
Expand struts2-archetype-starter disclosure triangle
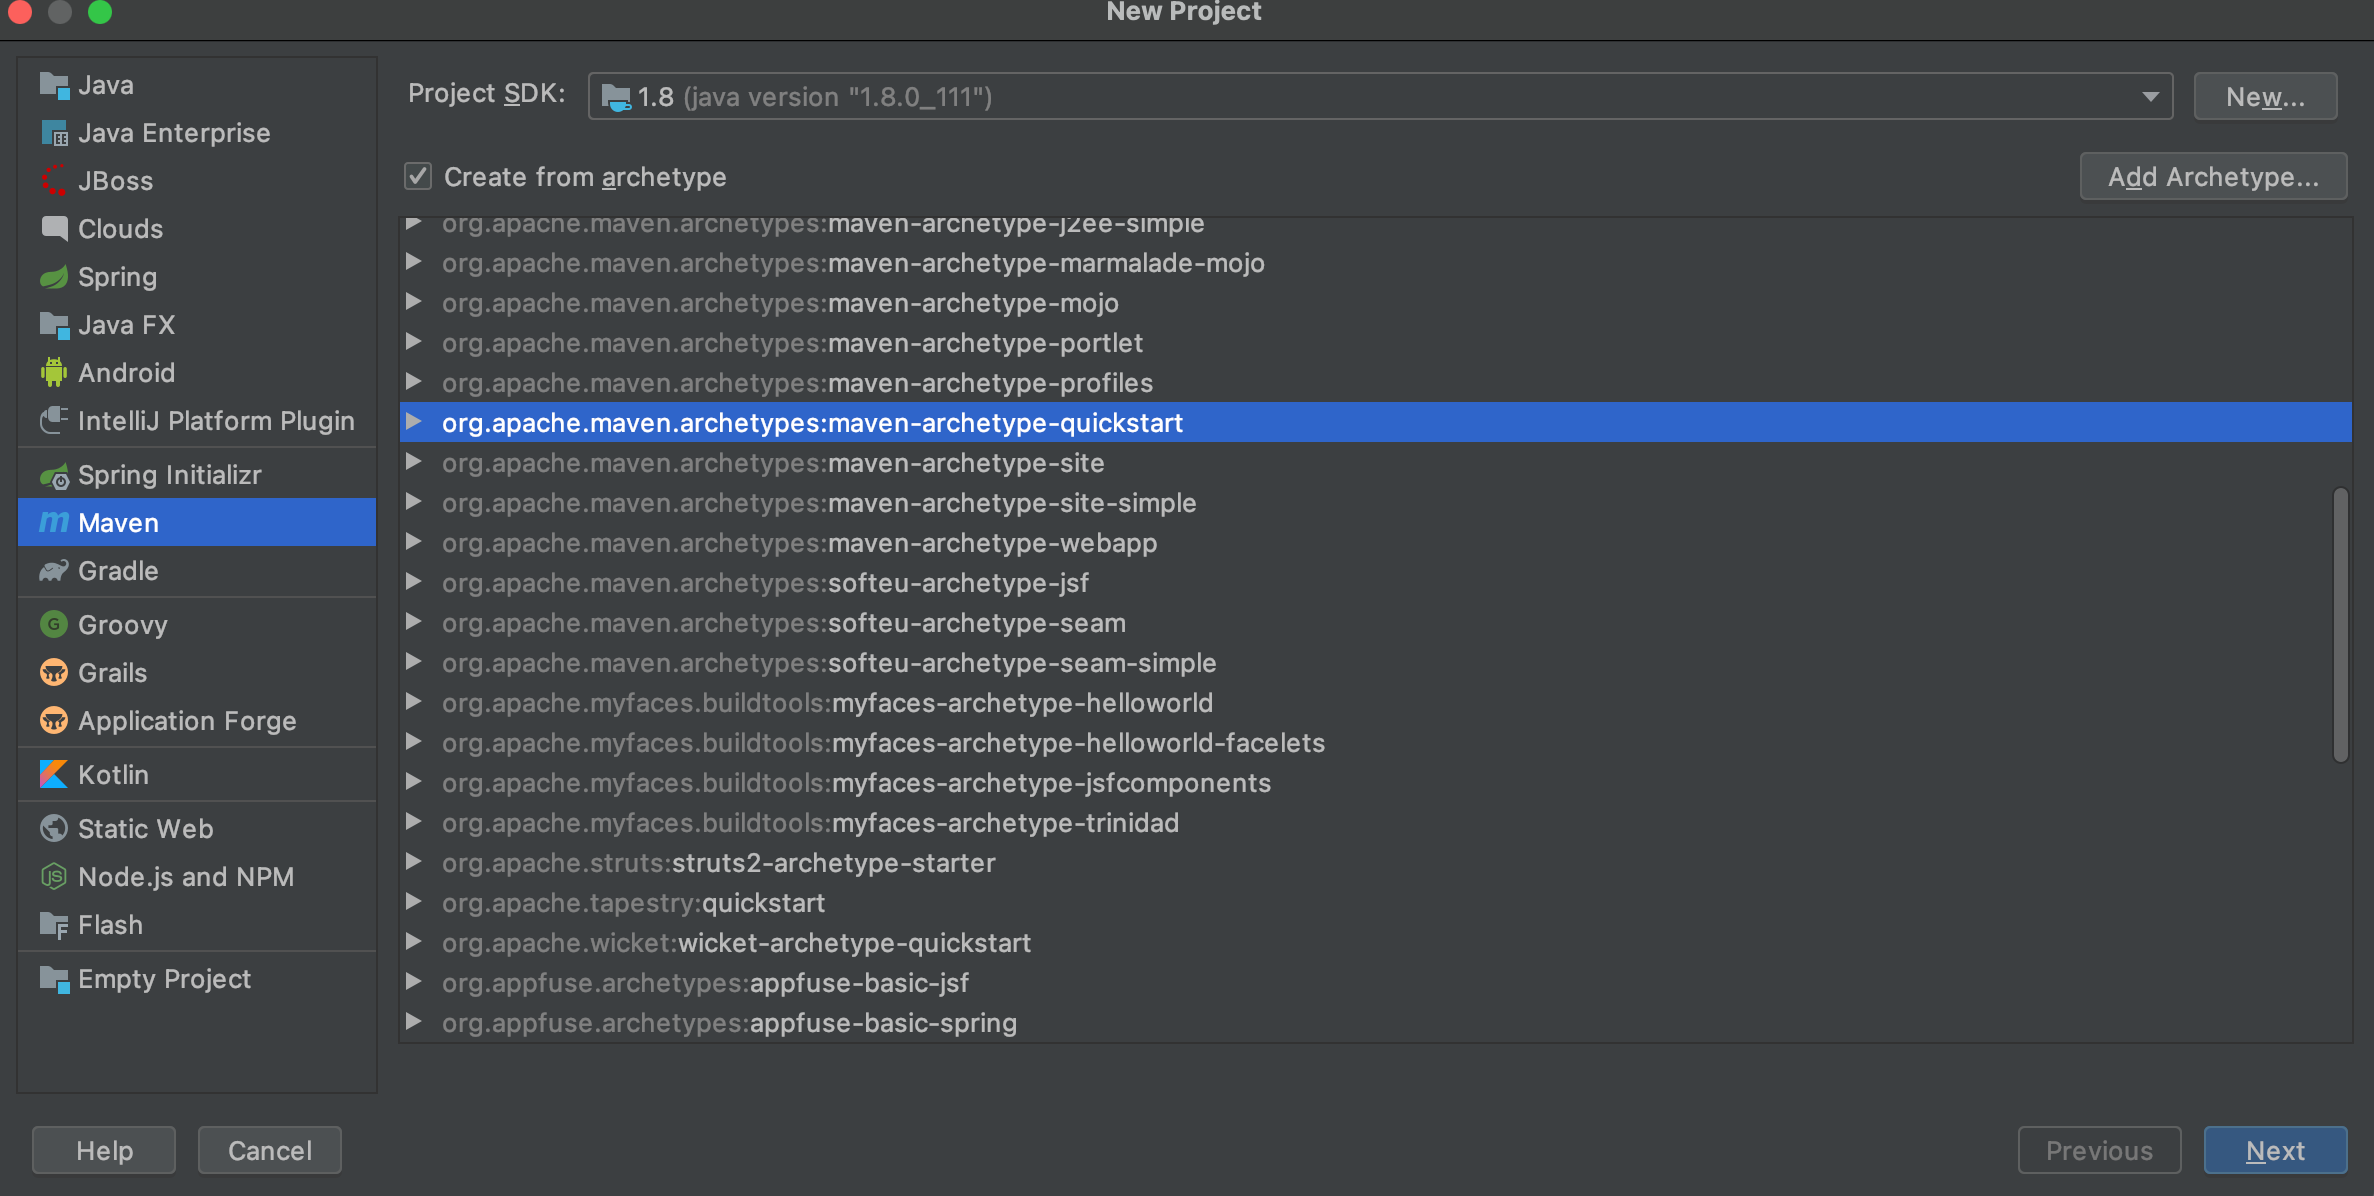coord(413,863)
